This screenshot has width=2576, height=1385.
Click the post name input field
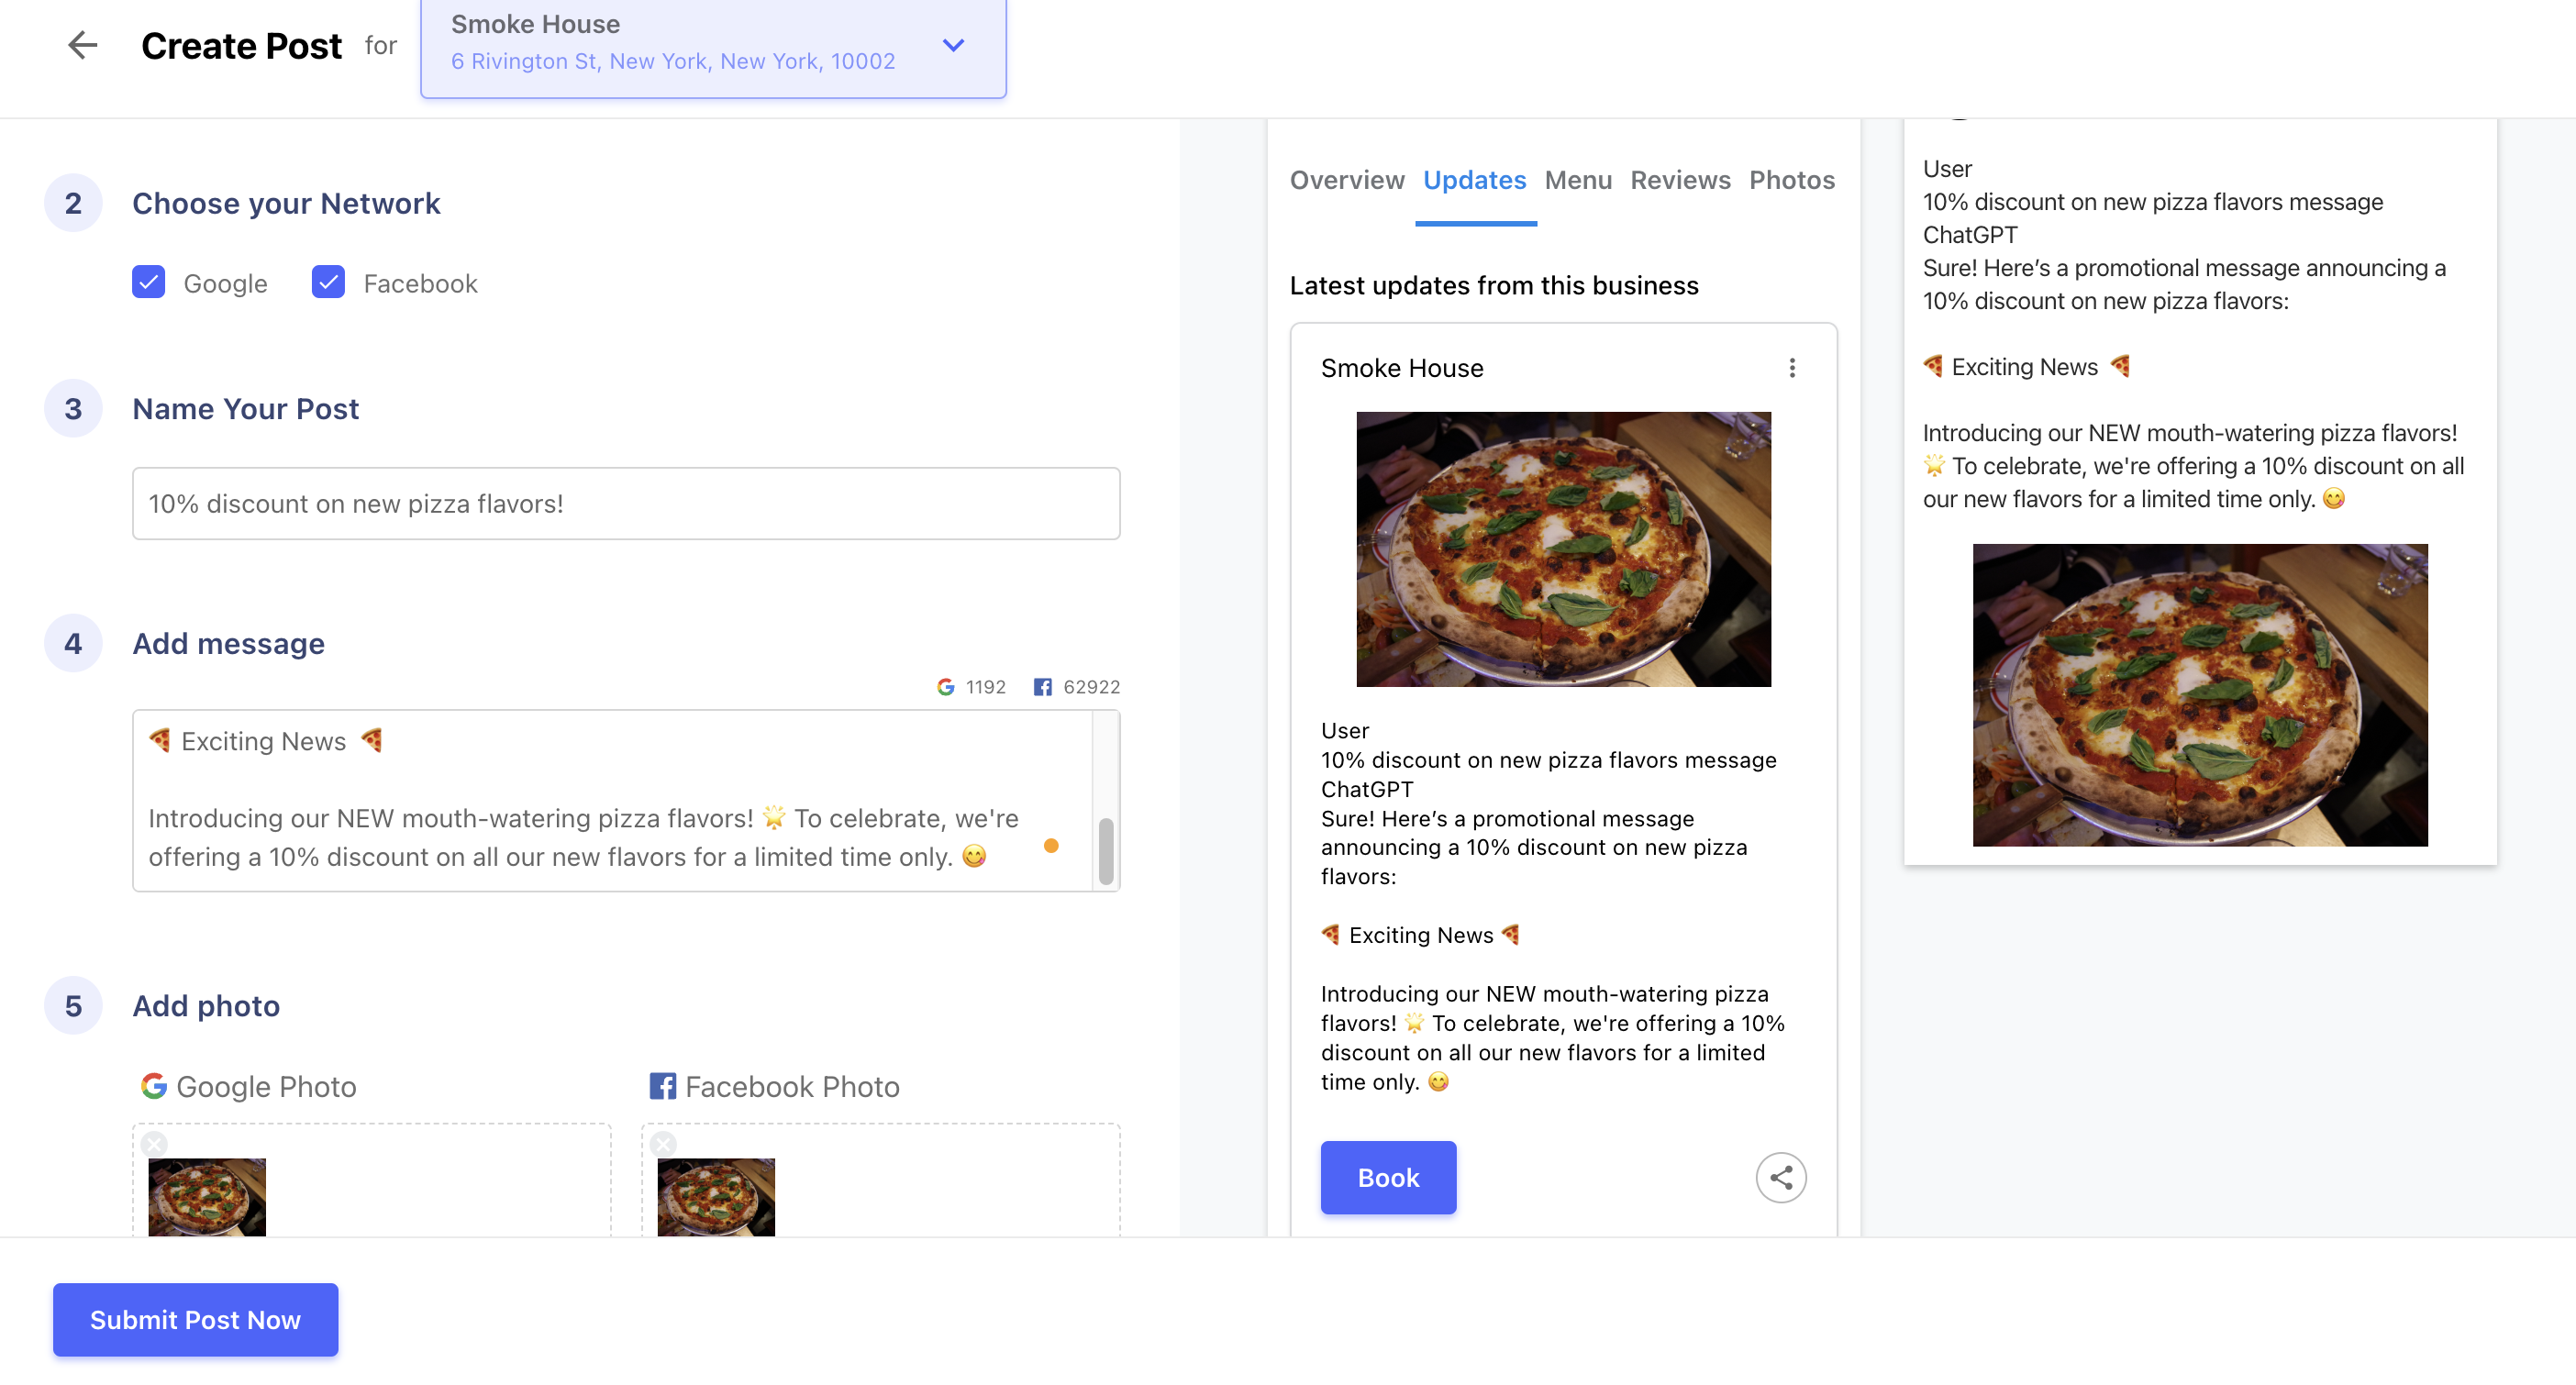626,503
